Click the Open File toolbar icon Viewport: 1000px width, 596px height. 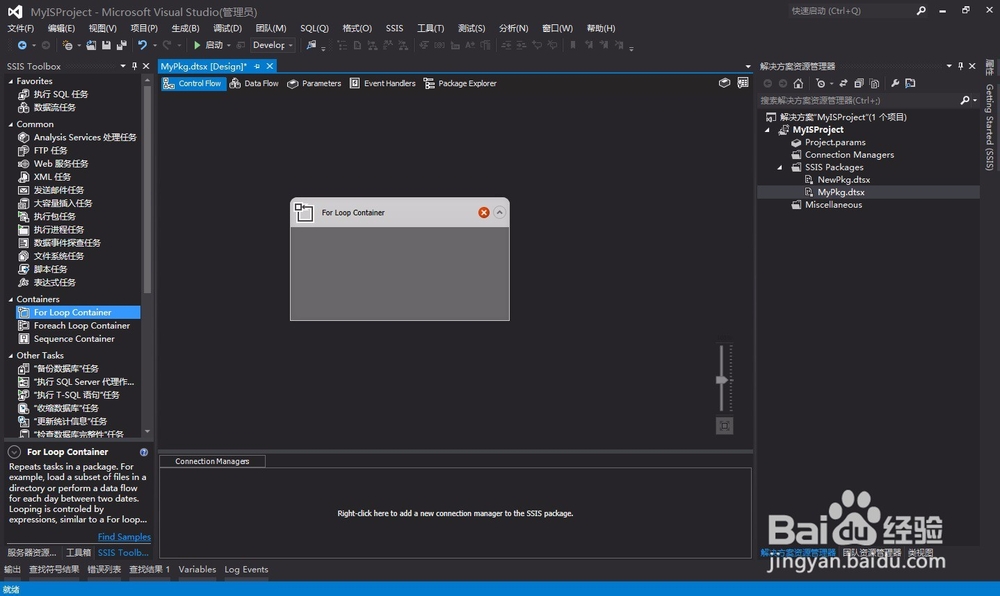coord(91,45)
